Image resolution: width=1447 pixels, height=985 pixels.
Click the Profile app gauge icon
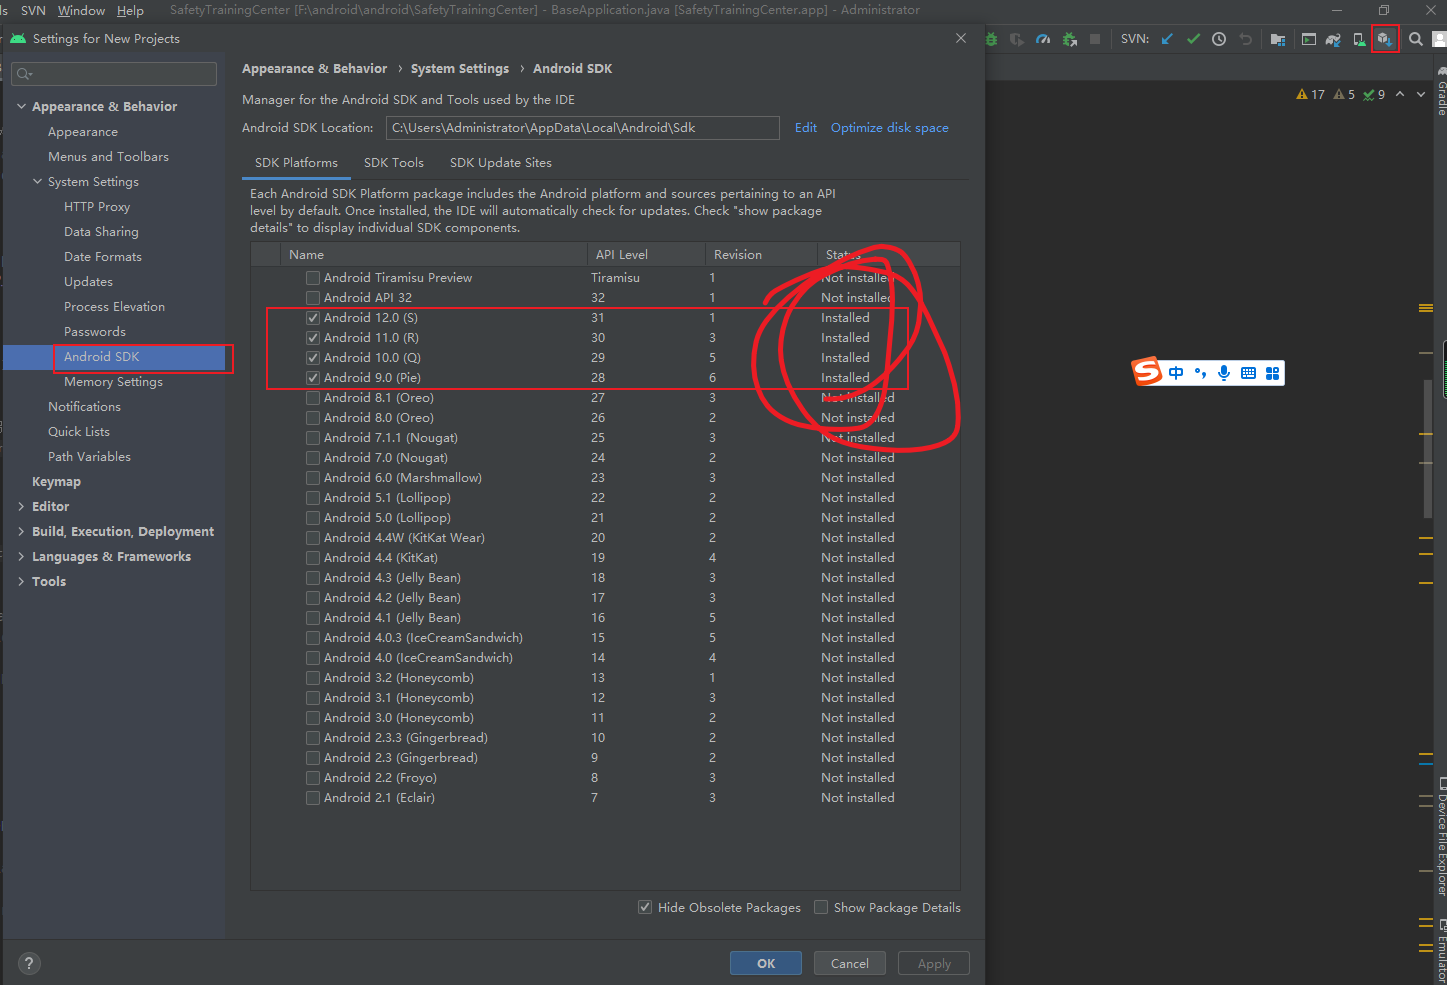coord(1043,39)
